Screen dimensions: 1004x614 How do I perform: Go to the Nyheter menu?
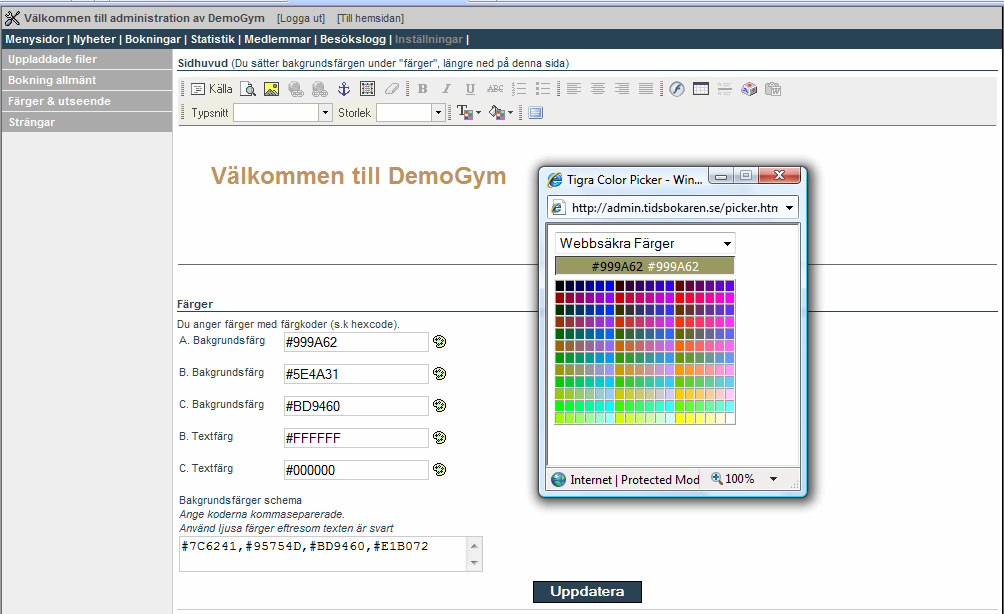94,39
